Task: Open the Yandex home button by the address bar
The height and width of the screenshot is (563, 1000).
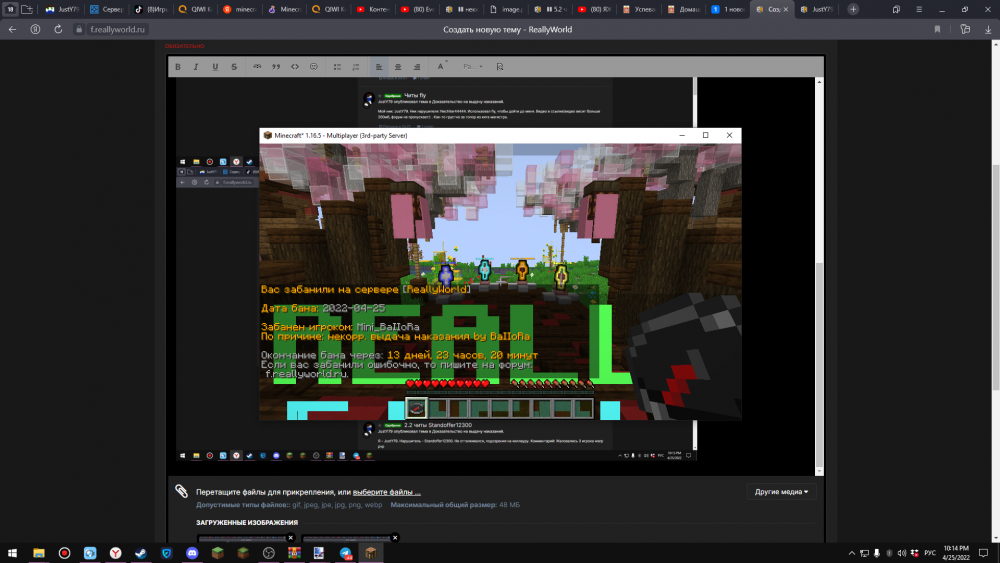Action: 35,29
